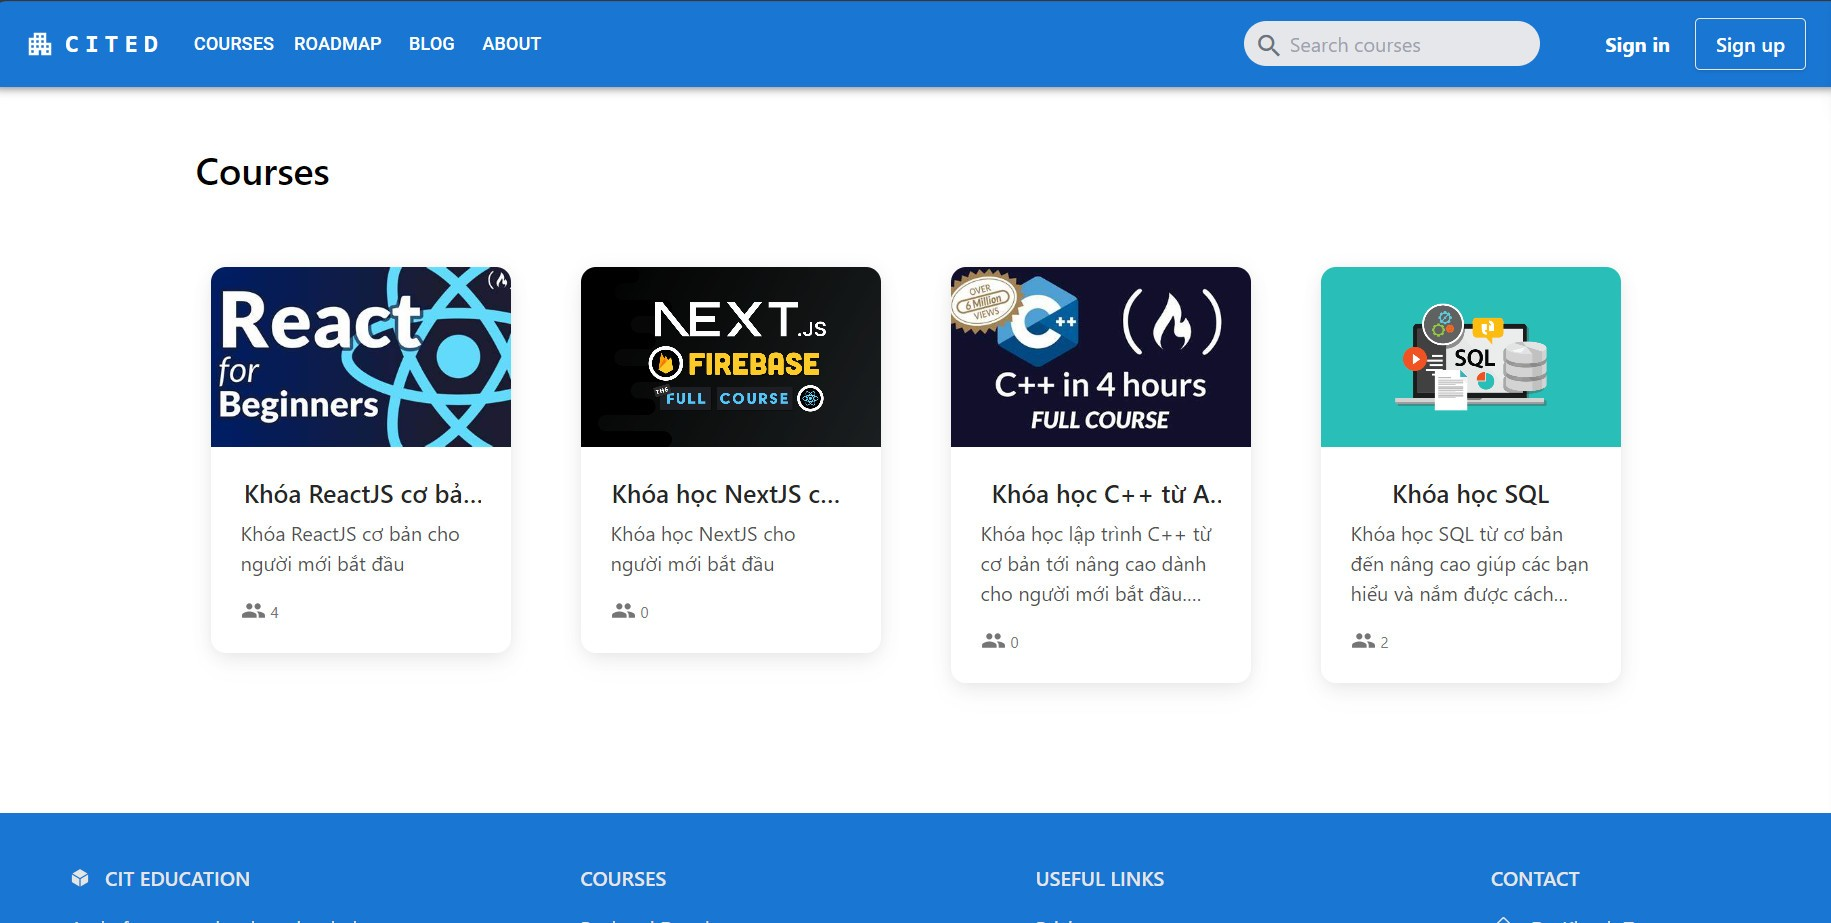The width and height of the screenshot is (1831, 923).
Task: Click the enrollment icon on the C++ course card
Action: 992,641
